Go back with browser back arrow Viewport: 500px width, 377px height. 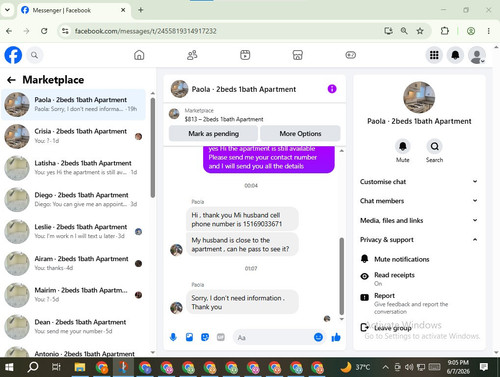[x=9, y=31]
